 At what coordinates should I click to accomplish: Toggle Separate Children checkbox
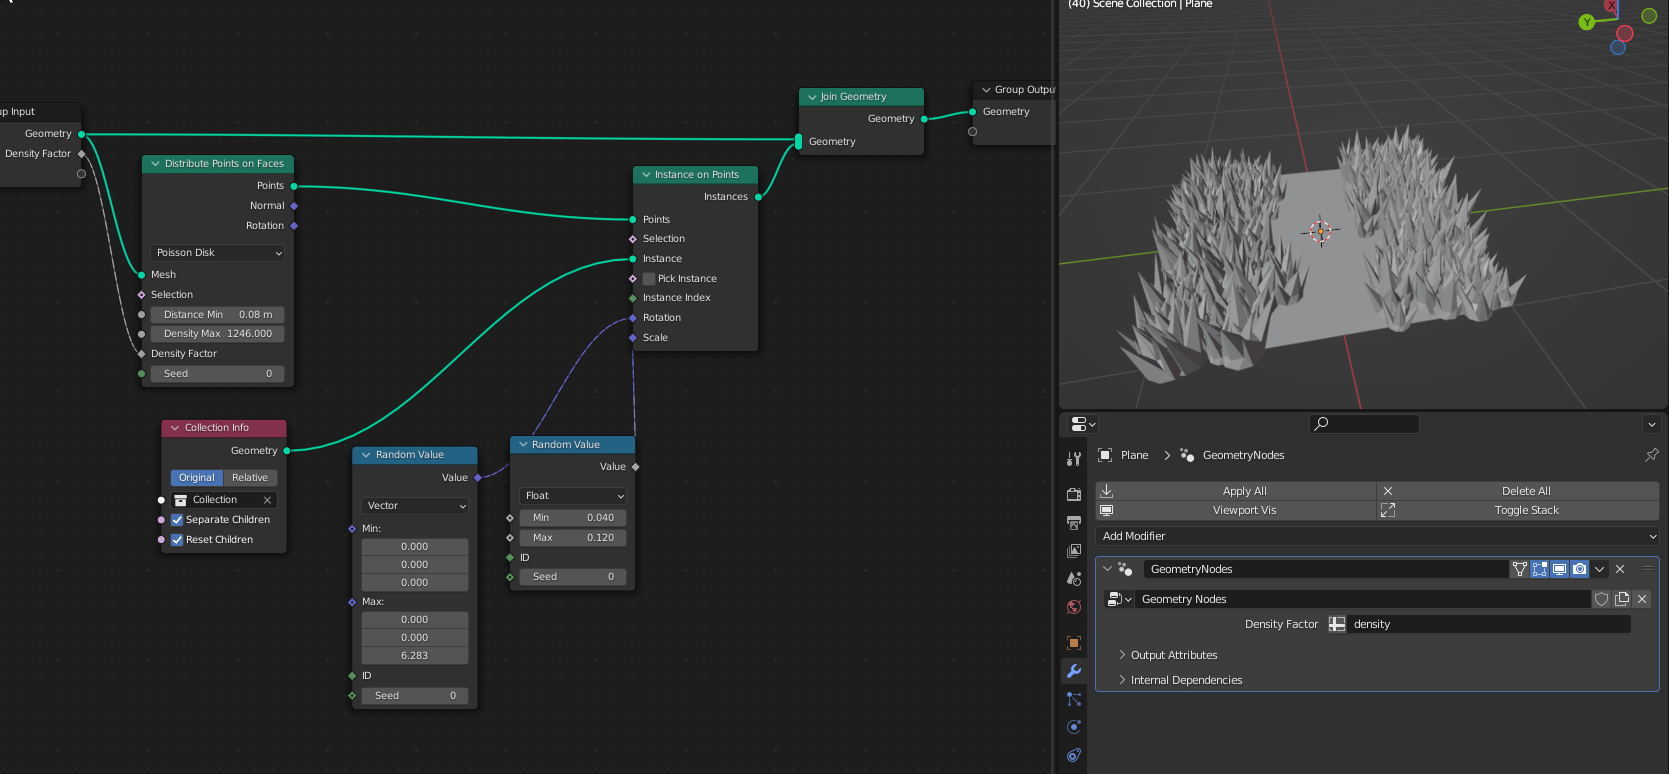click(177, 520)
